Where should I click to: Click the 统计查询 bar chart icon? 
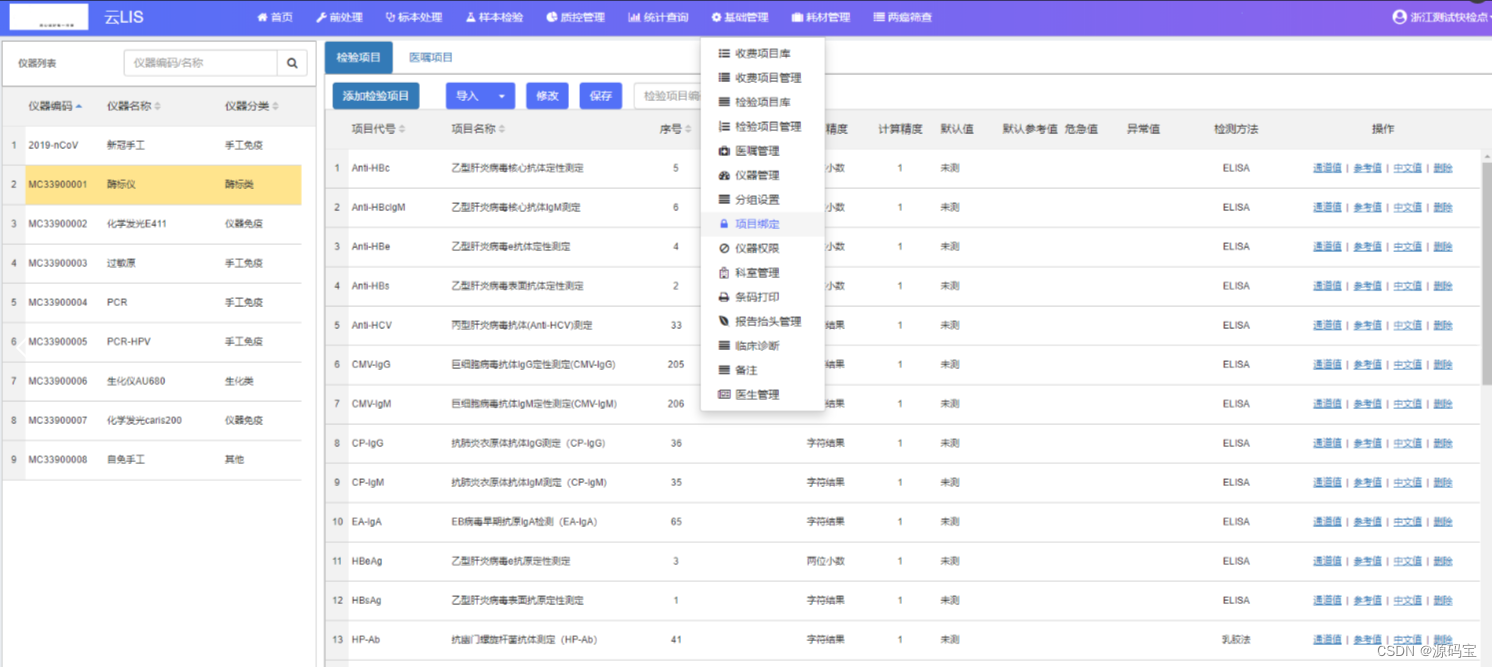[636, 16]
